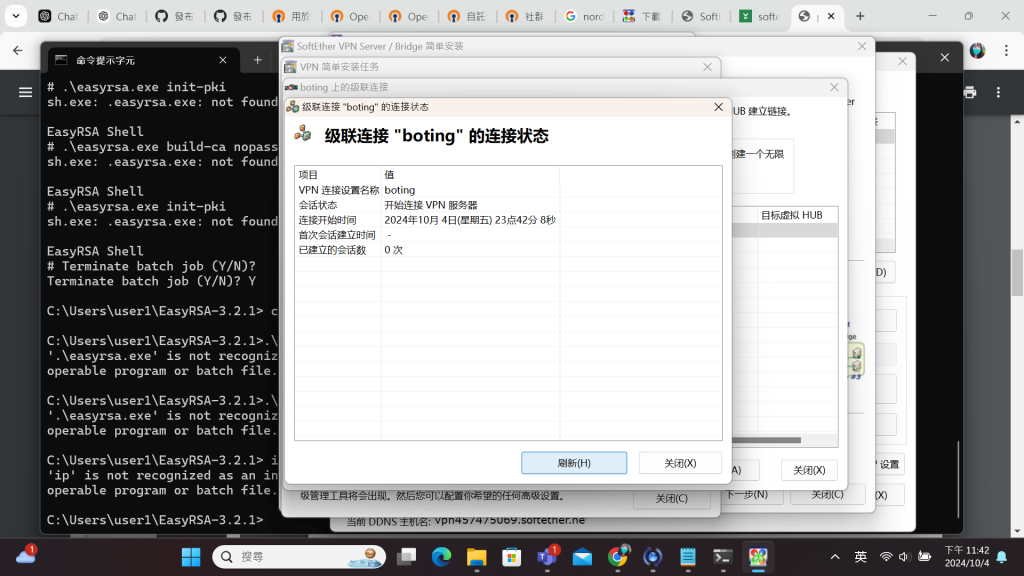This screenshot has height=576, width=1024.
Task: Click the command prompt icon in the terminal tab
Action: point(61,60)
